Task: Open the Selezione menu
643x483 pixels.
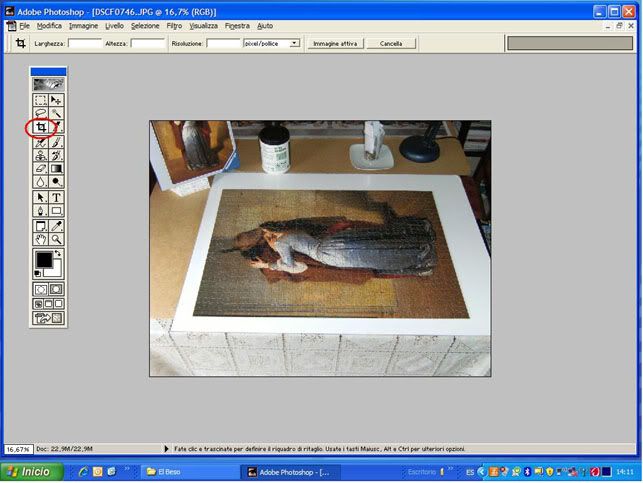Action: [145, 26]
